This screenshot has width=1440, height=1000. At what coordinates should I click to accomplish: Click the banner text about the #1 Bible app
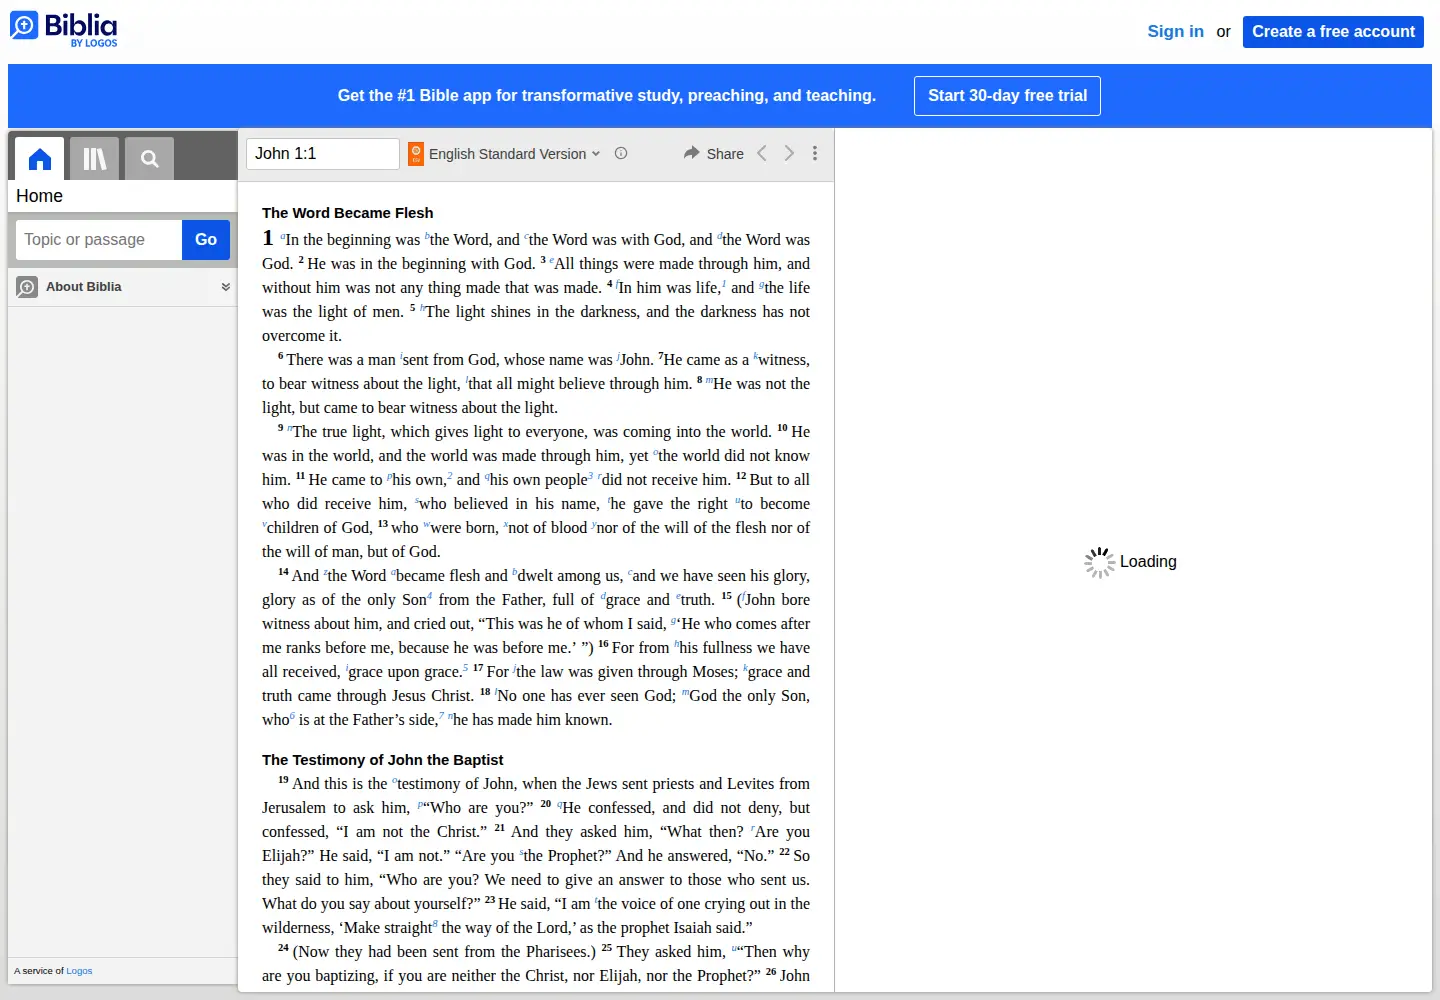(x=607, y=96)
